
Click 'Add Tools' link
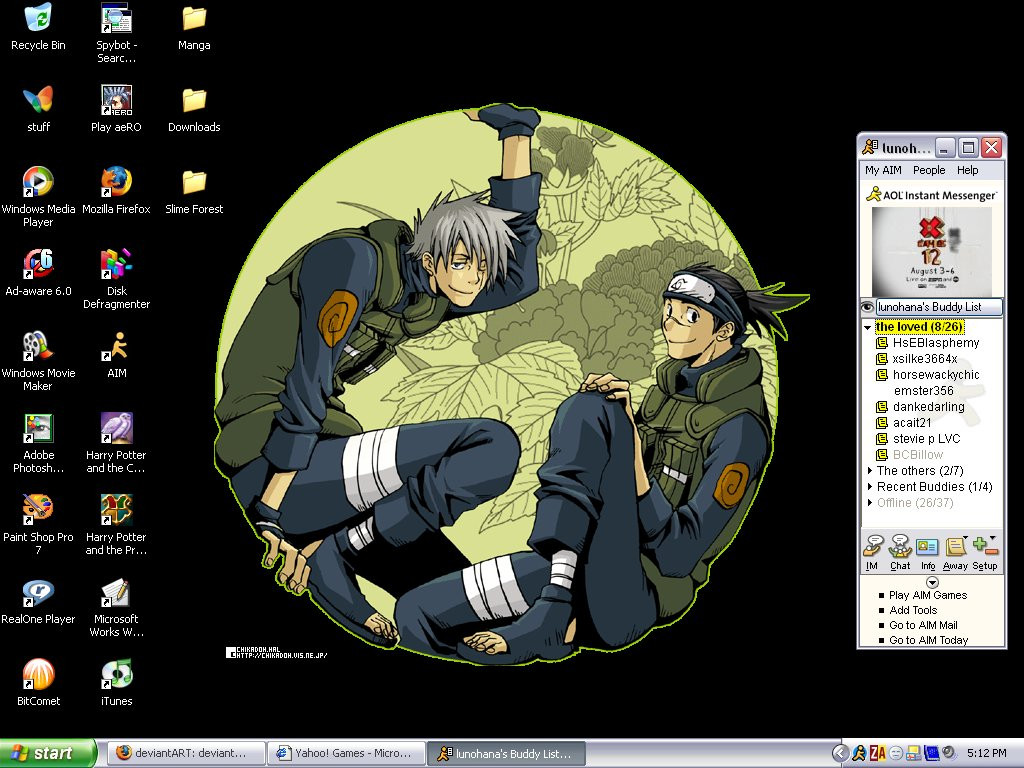tap(913, 610)
